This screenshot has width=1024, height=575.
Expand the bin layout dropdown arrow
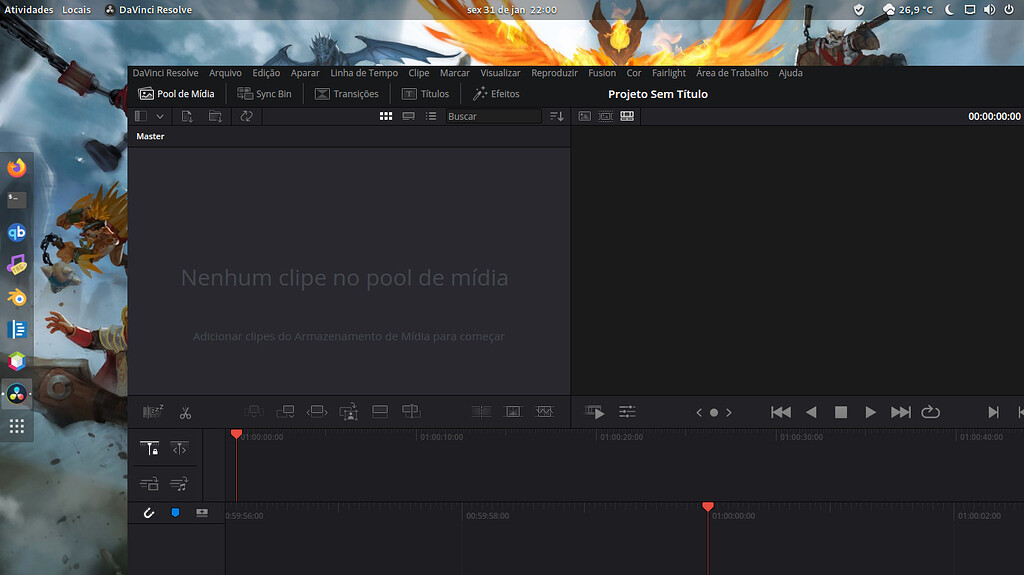pos(159,116)
